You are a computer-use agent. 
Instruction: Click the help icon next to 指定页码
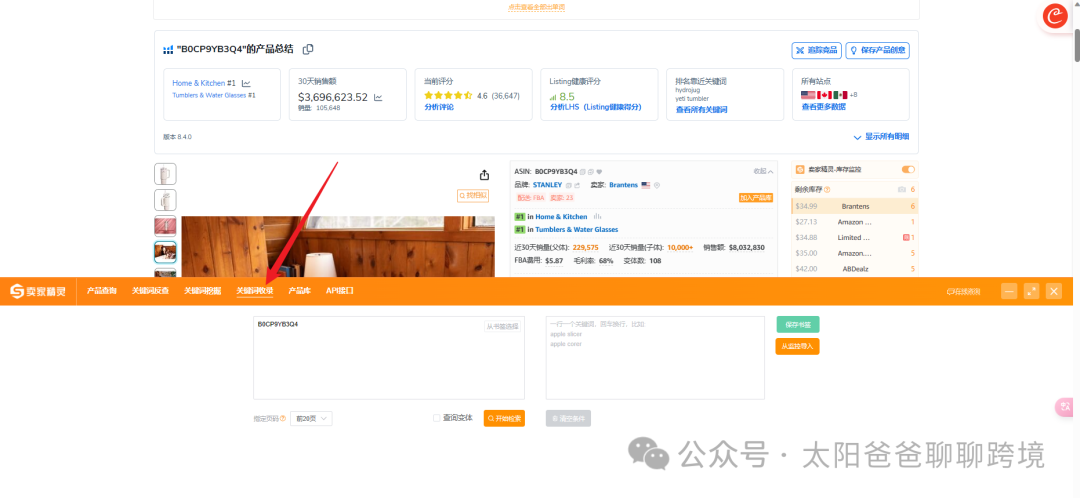(283, 418)
